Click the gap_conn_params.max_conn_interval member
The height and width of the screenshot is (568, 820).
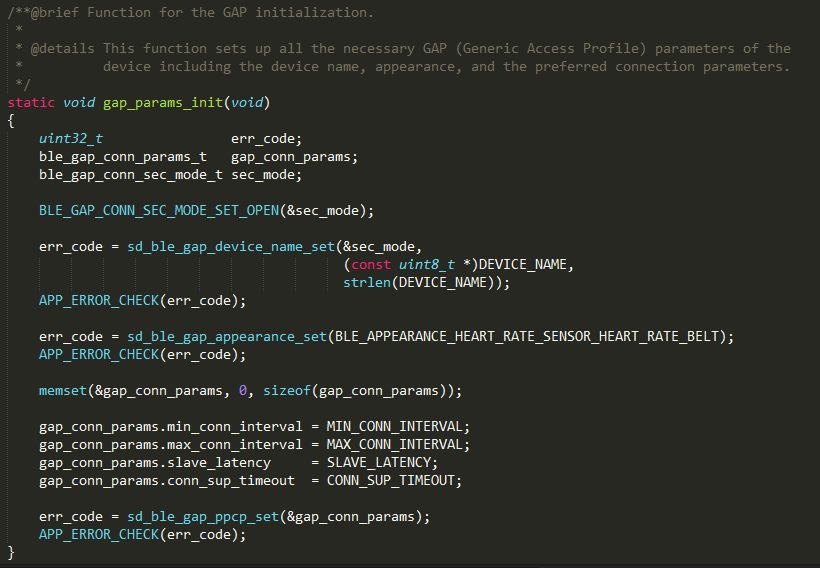click(170, 445)
